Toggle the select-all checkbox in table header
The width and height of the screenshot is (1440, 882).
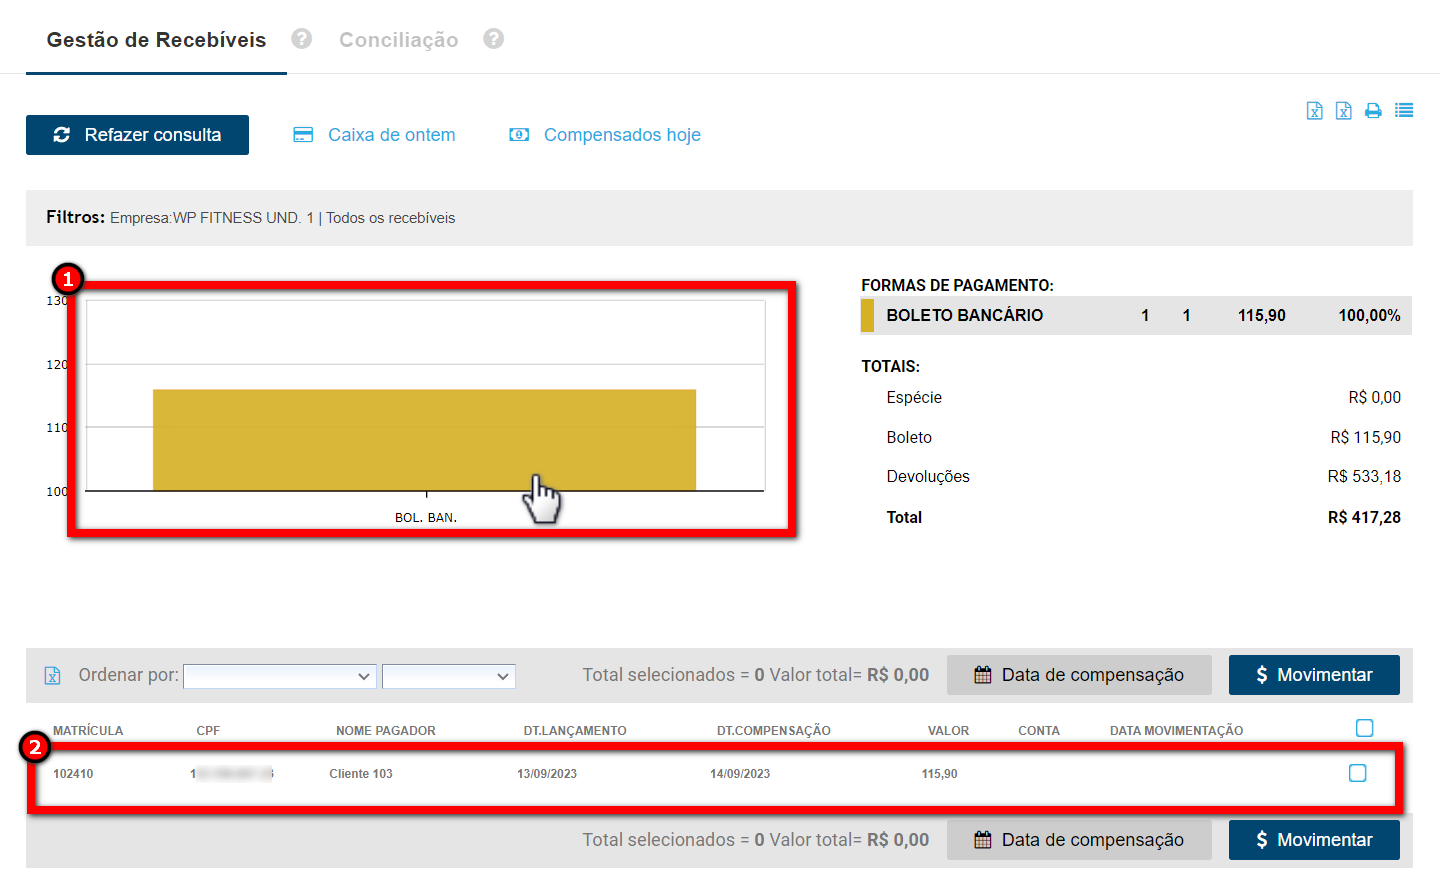tap(1364, 728)
